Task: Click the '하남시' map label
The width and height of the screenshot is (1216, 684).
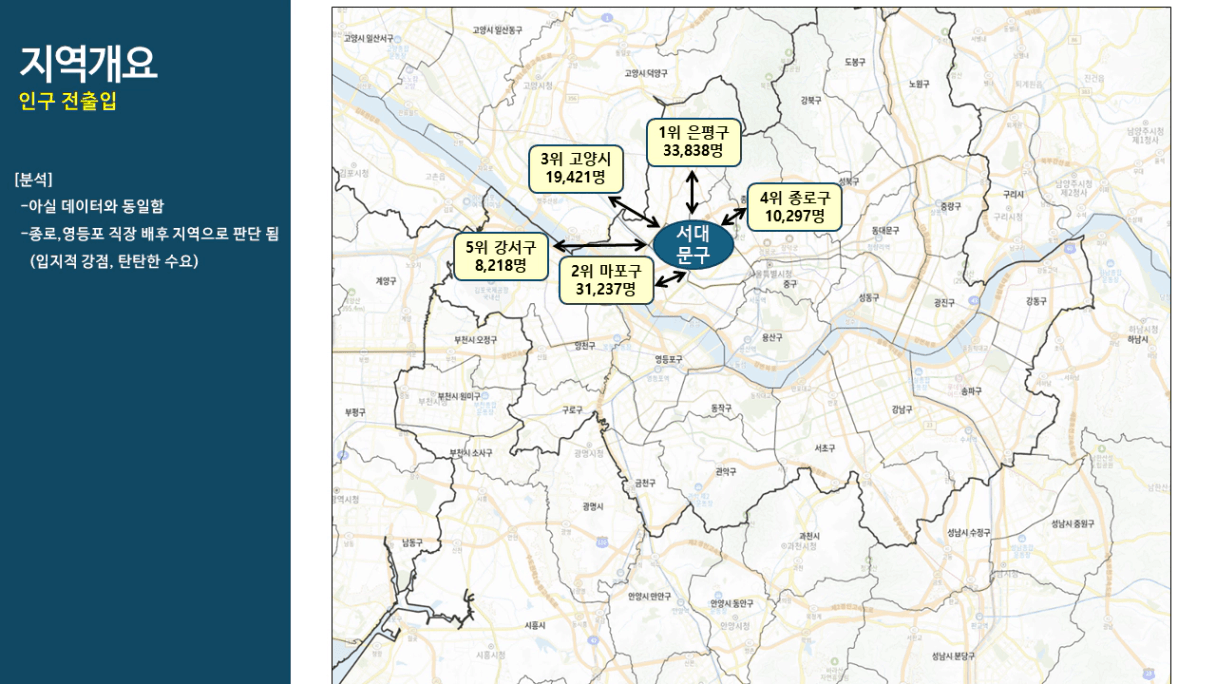Action: (1139, 339)
